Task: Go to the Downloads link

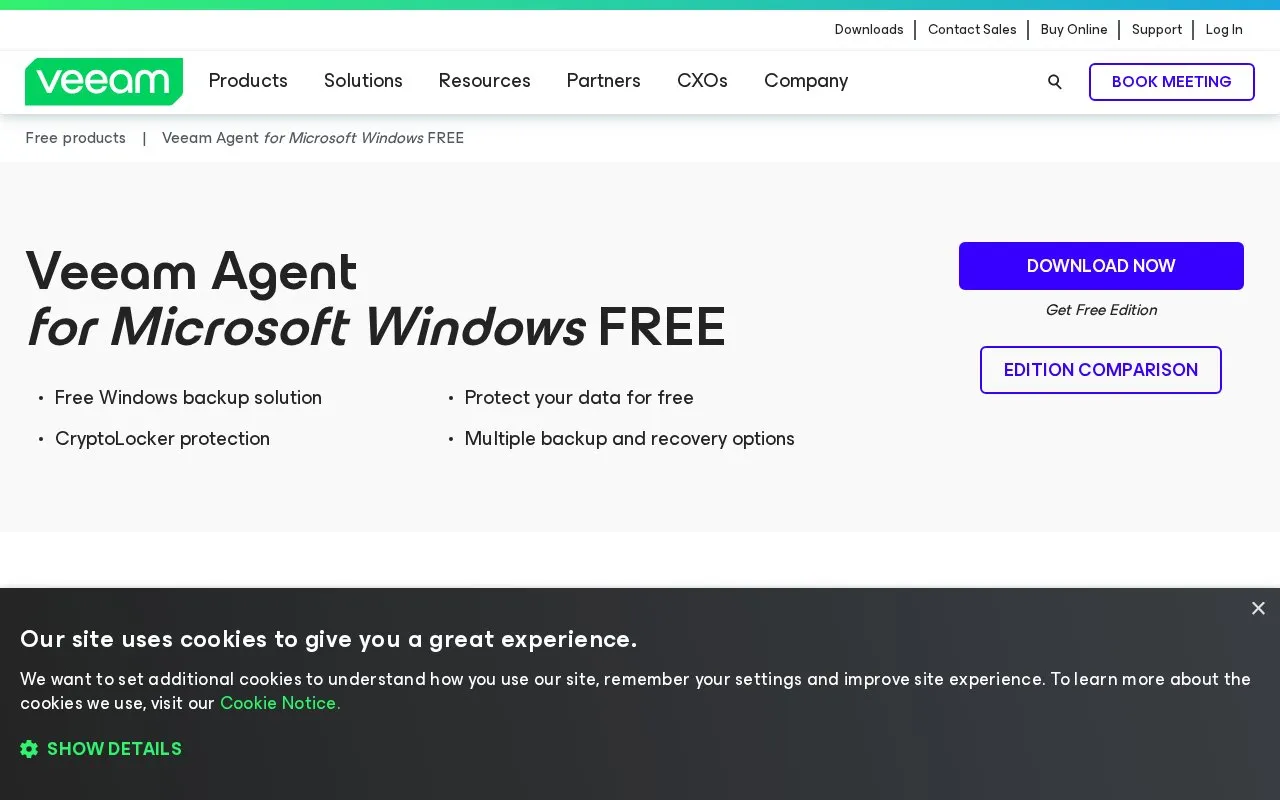Action: pos(869,30)
